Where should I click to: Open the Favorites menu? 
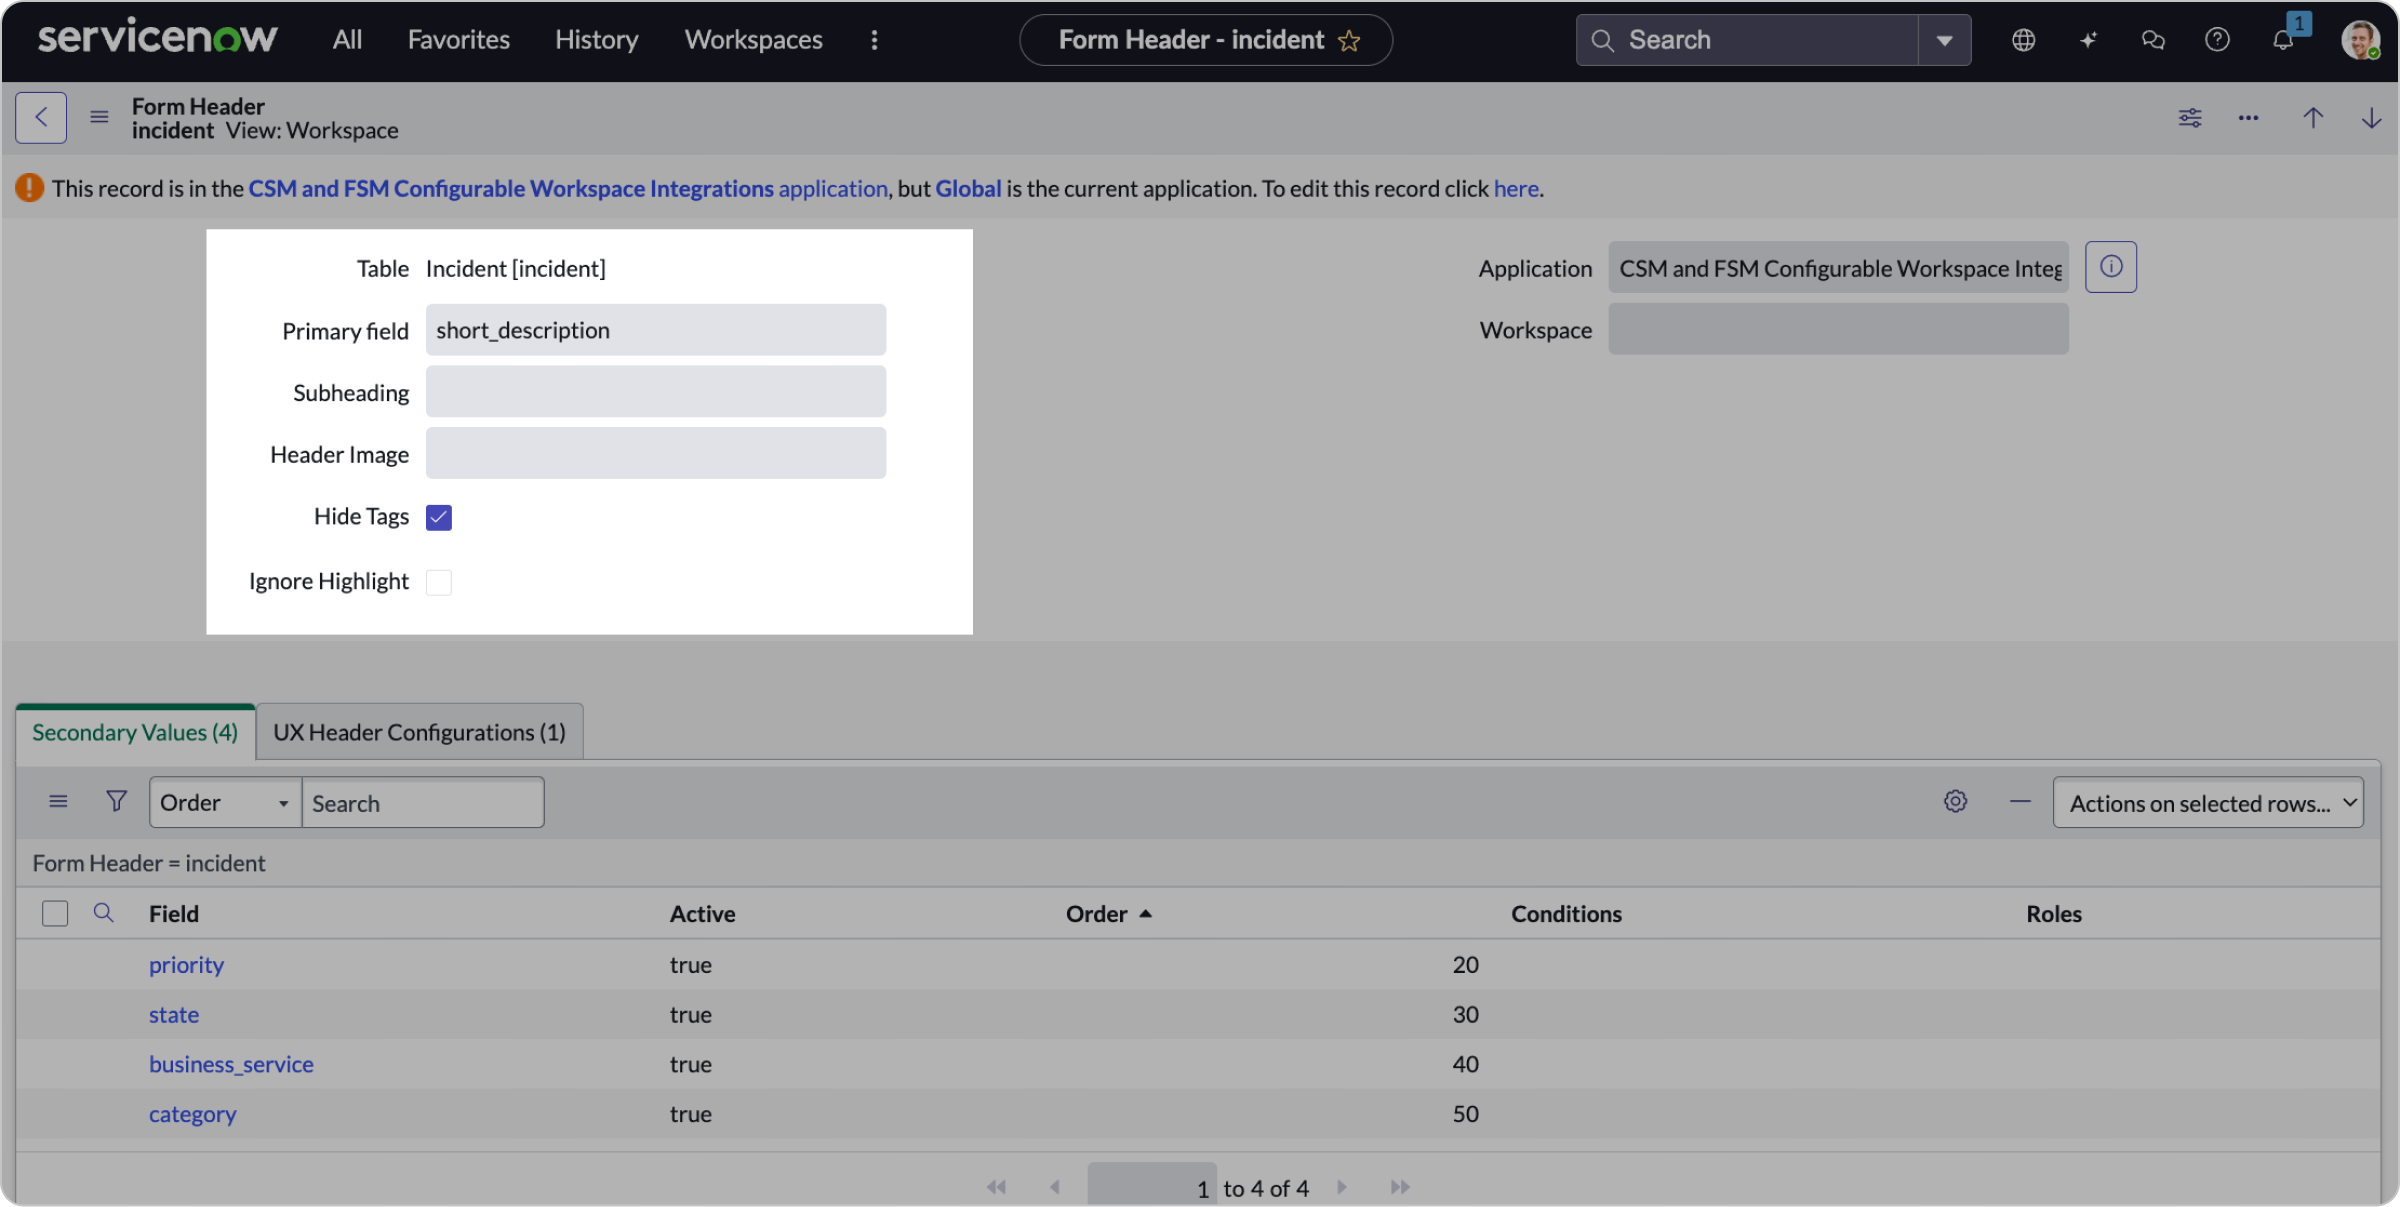[x=458, y=40]
